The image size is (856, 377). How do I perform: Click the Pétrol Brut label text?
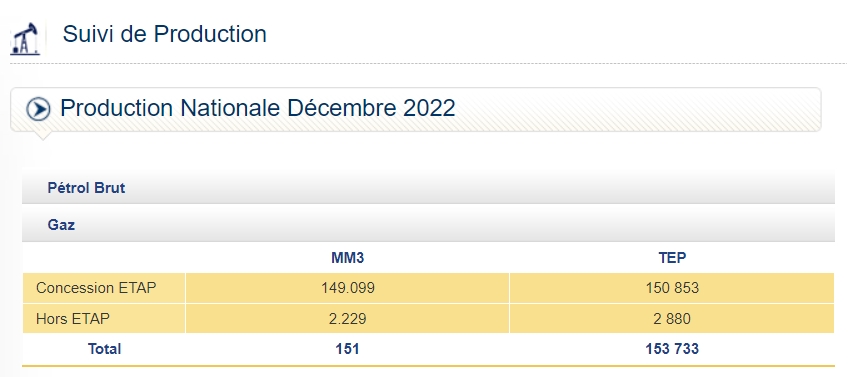click(x=86, y=188)
